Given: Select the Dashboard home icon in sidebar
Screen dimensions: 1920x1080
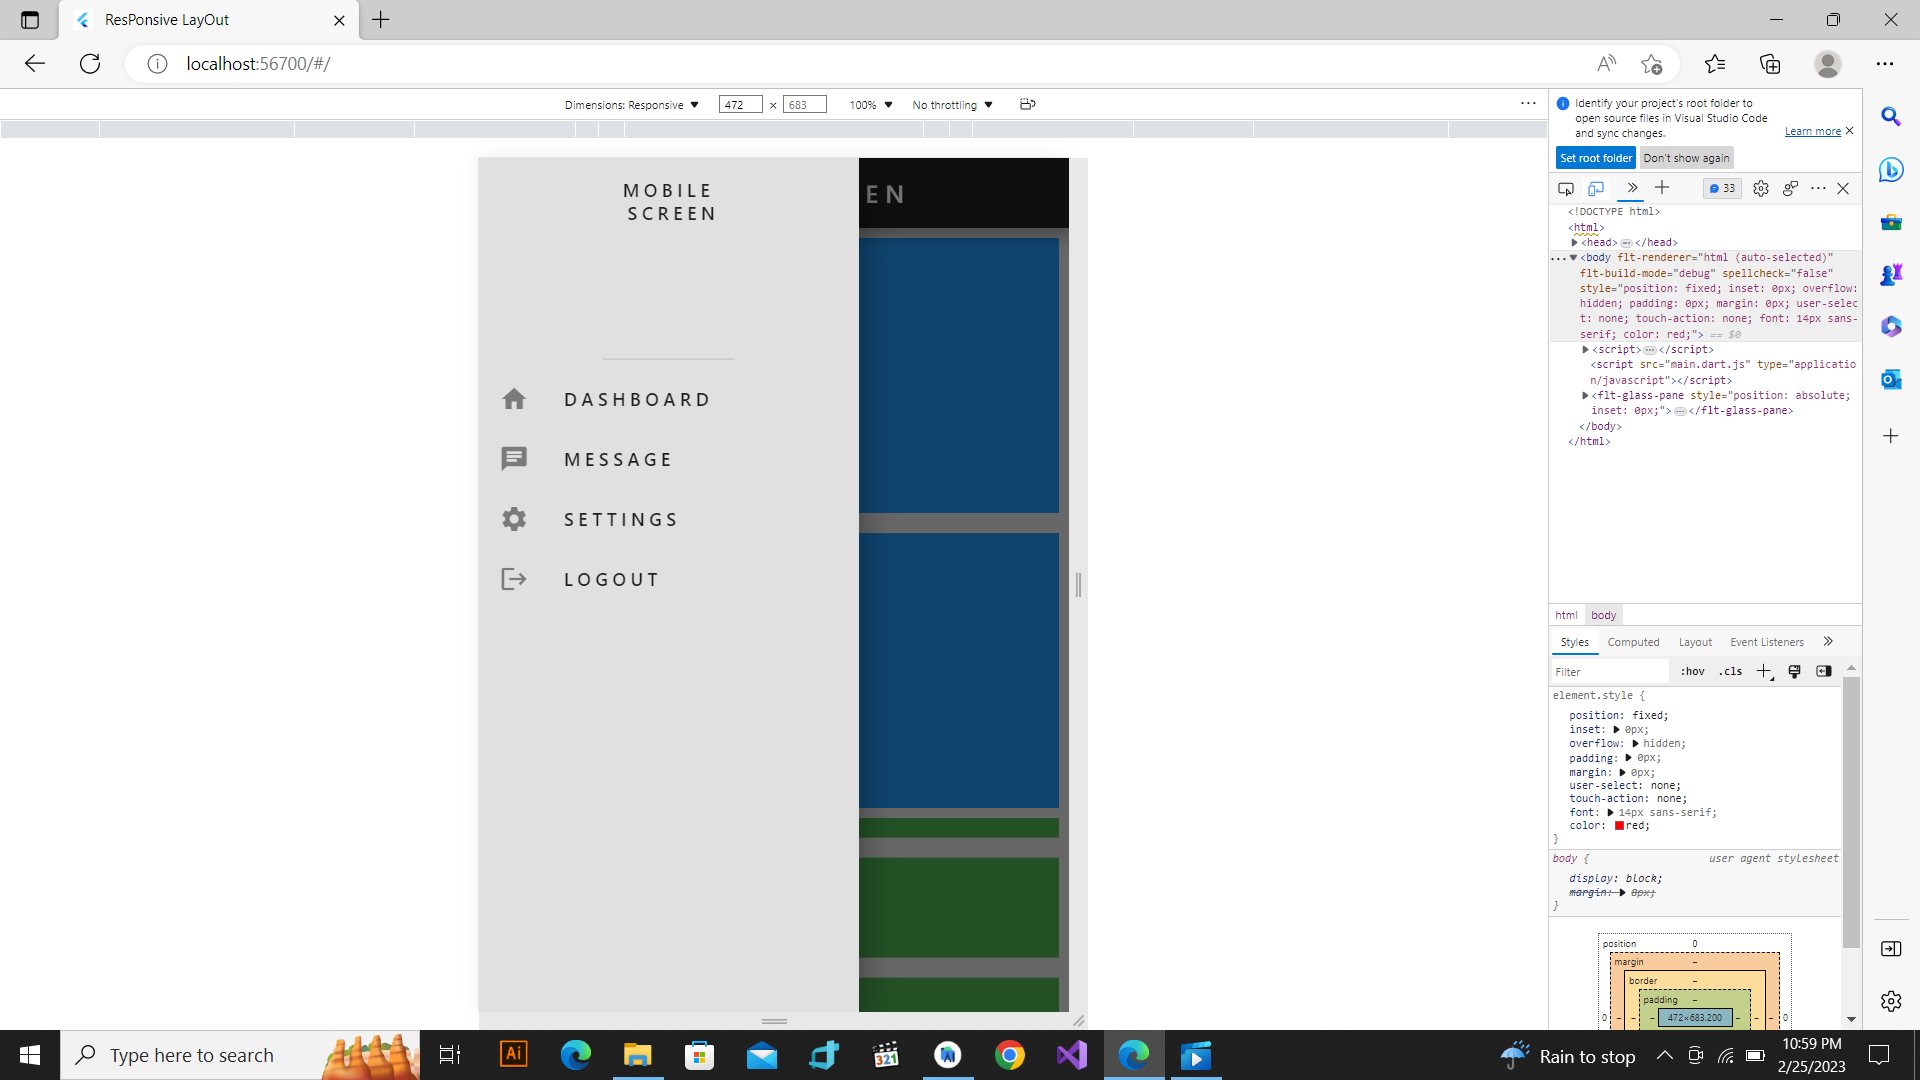Looking at the screenshot, I should 514,398.
